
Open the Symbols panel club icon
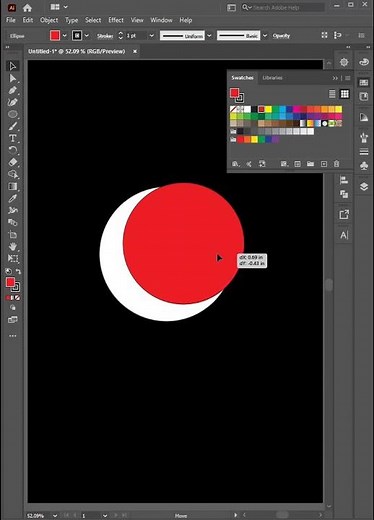tap(364, 166)
